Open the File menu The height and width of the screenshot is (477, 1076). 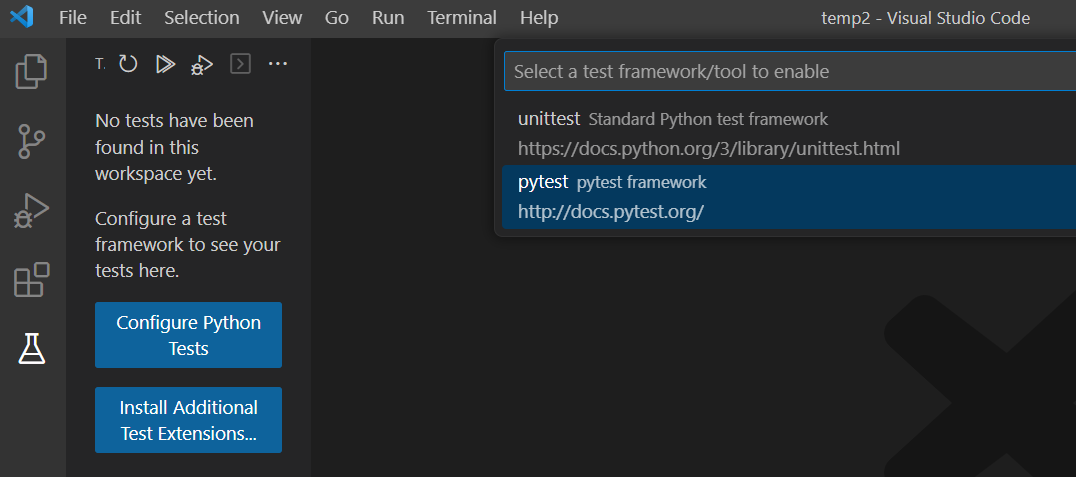[73, 18]
